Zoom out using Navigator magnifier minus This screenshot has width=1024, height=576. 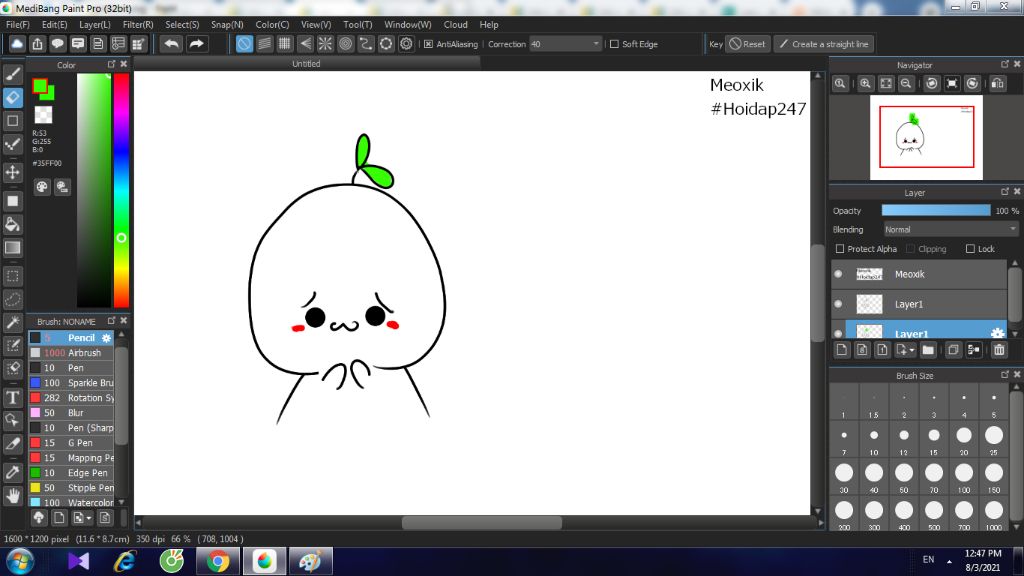click(906, 84)
